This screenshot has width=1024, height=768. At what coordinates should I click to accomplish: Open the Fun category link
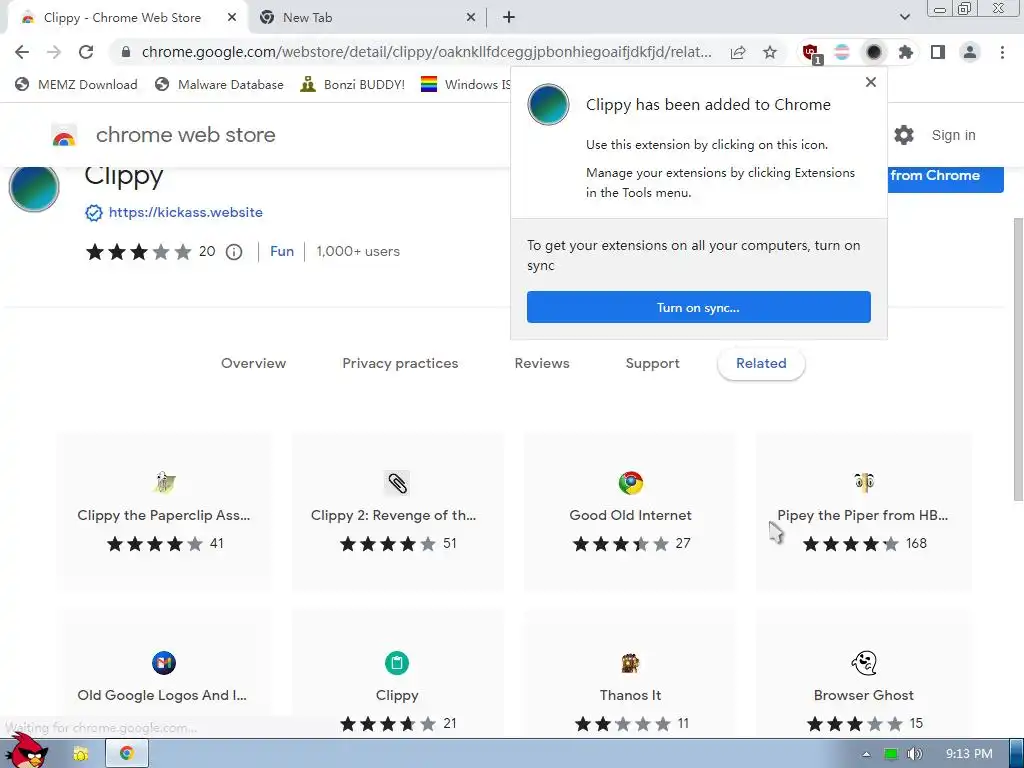pos(282,251)
